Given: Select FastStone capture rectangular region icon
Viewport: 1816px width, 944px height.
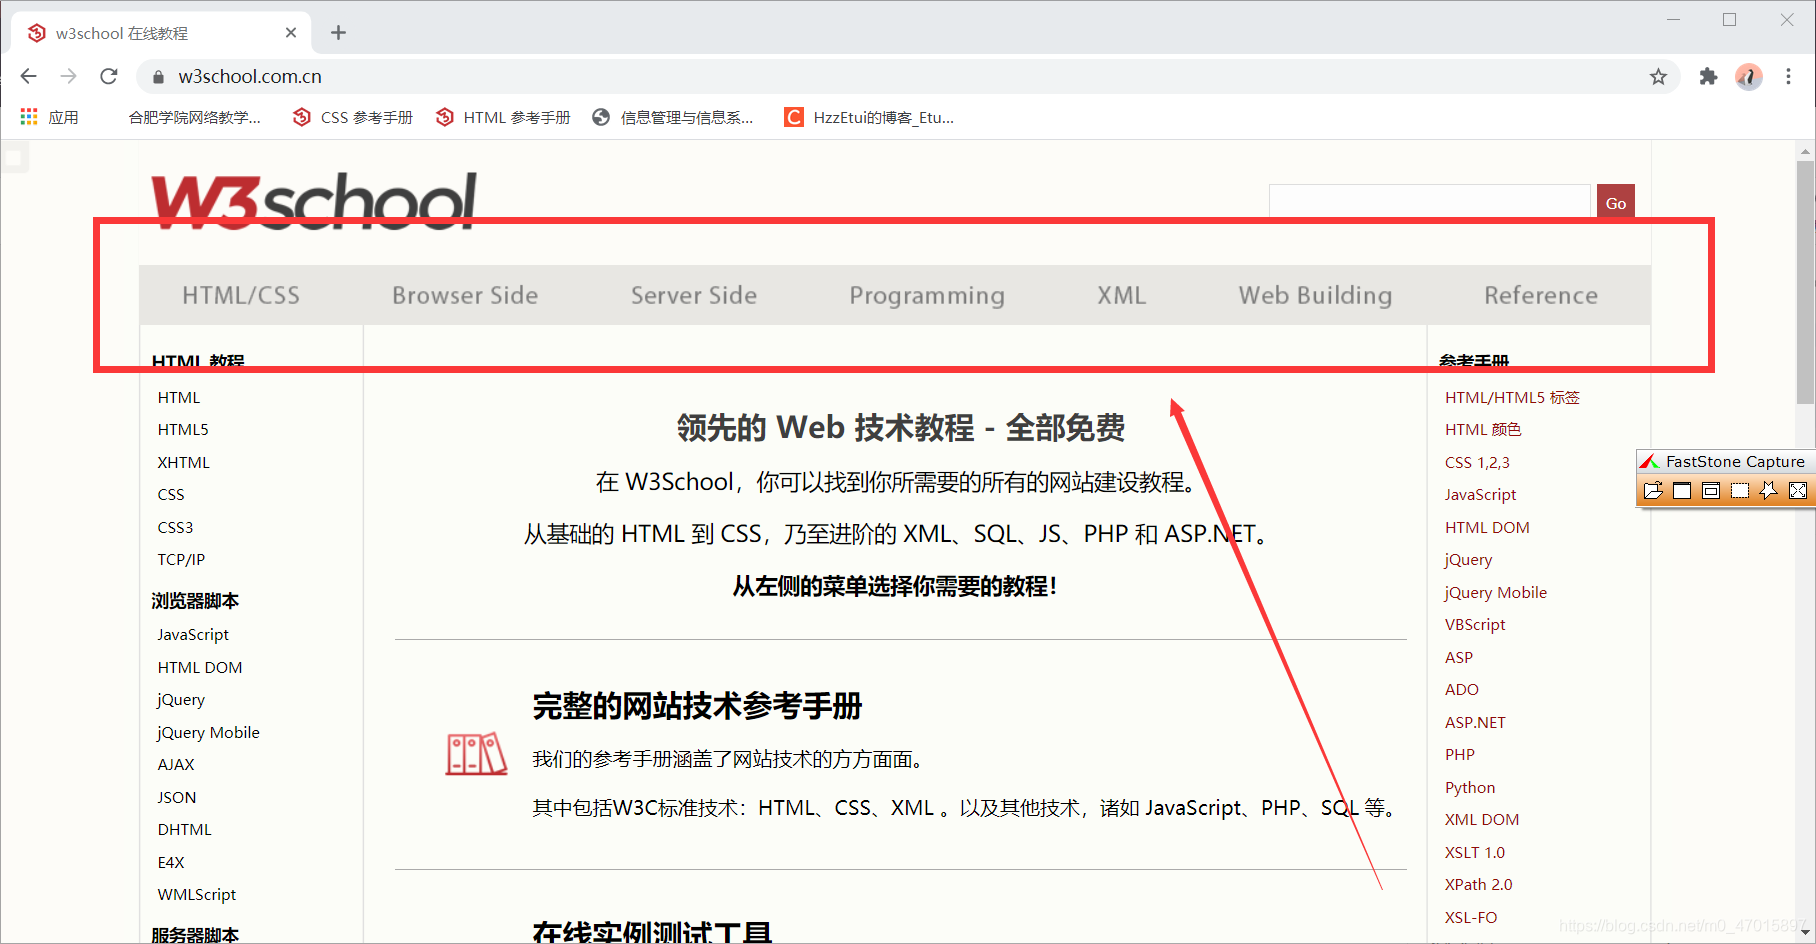Looking at the screenshot, I should [x=1740, y=490].
